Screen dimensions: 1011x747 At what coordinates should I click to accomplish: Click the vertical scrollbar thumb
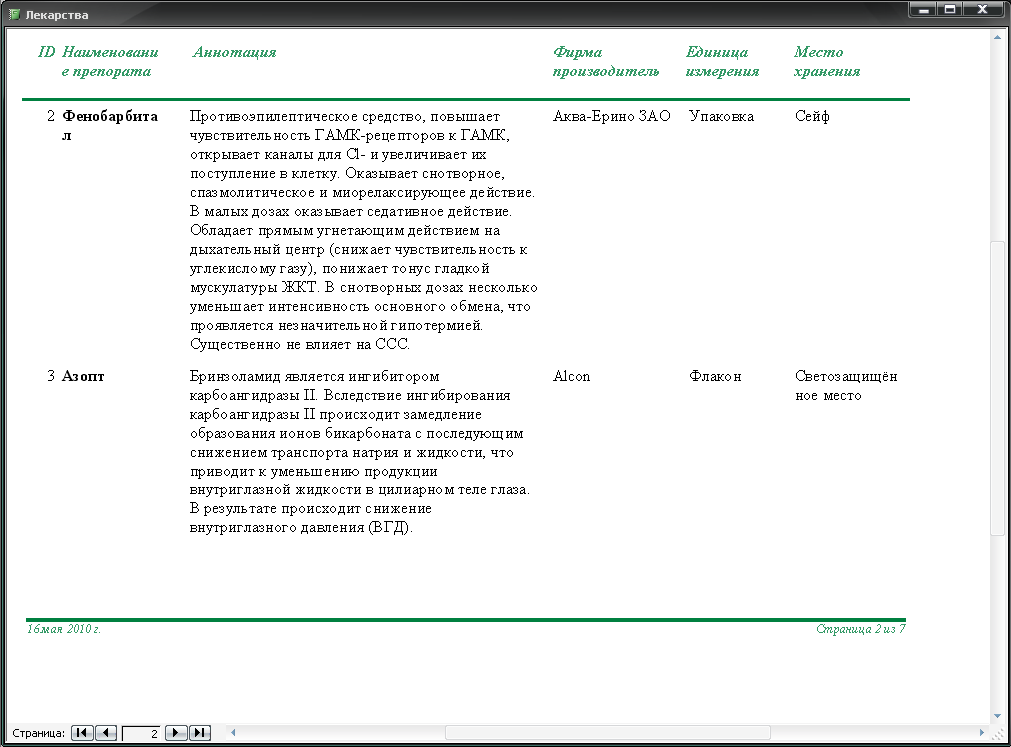[997, 388]
